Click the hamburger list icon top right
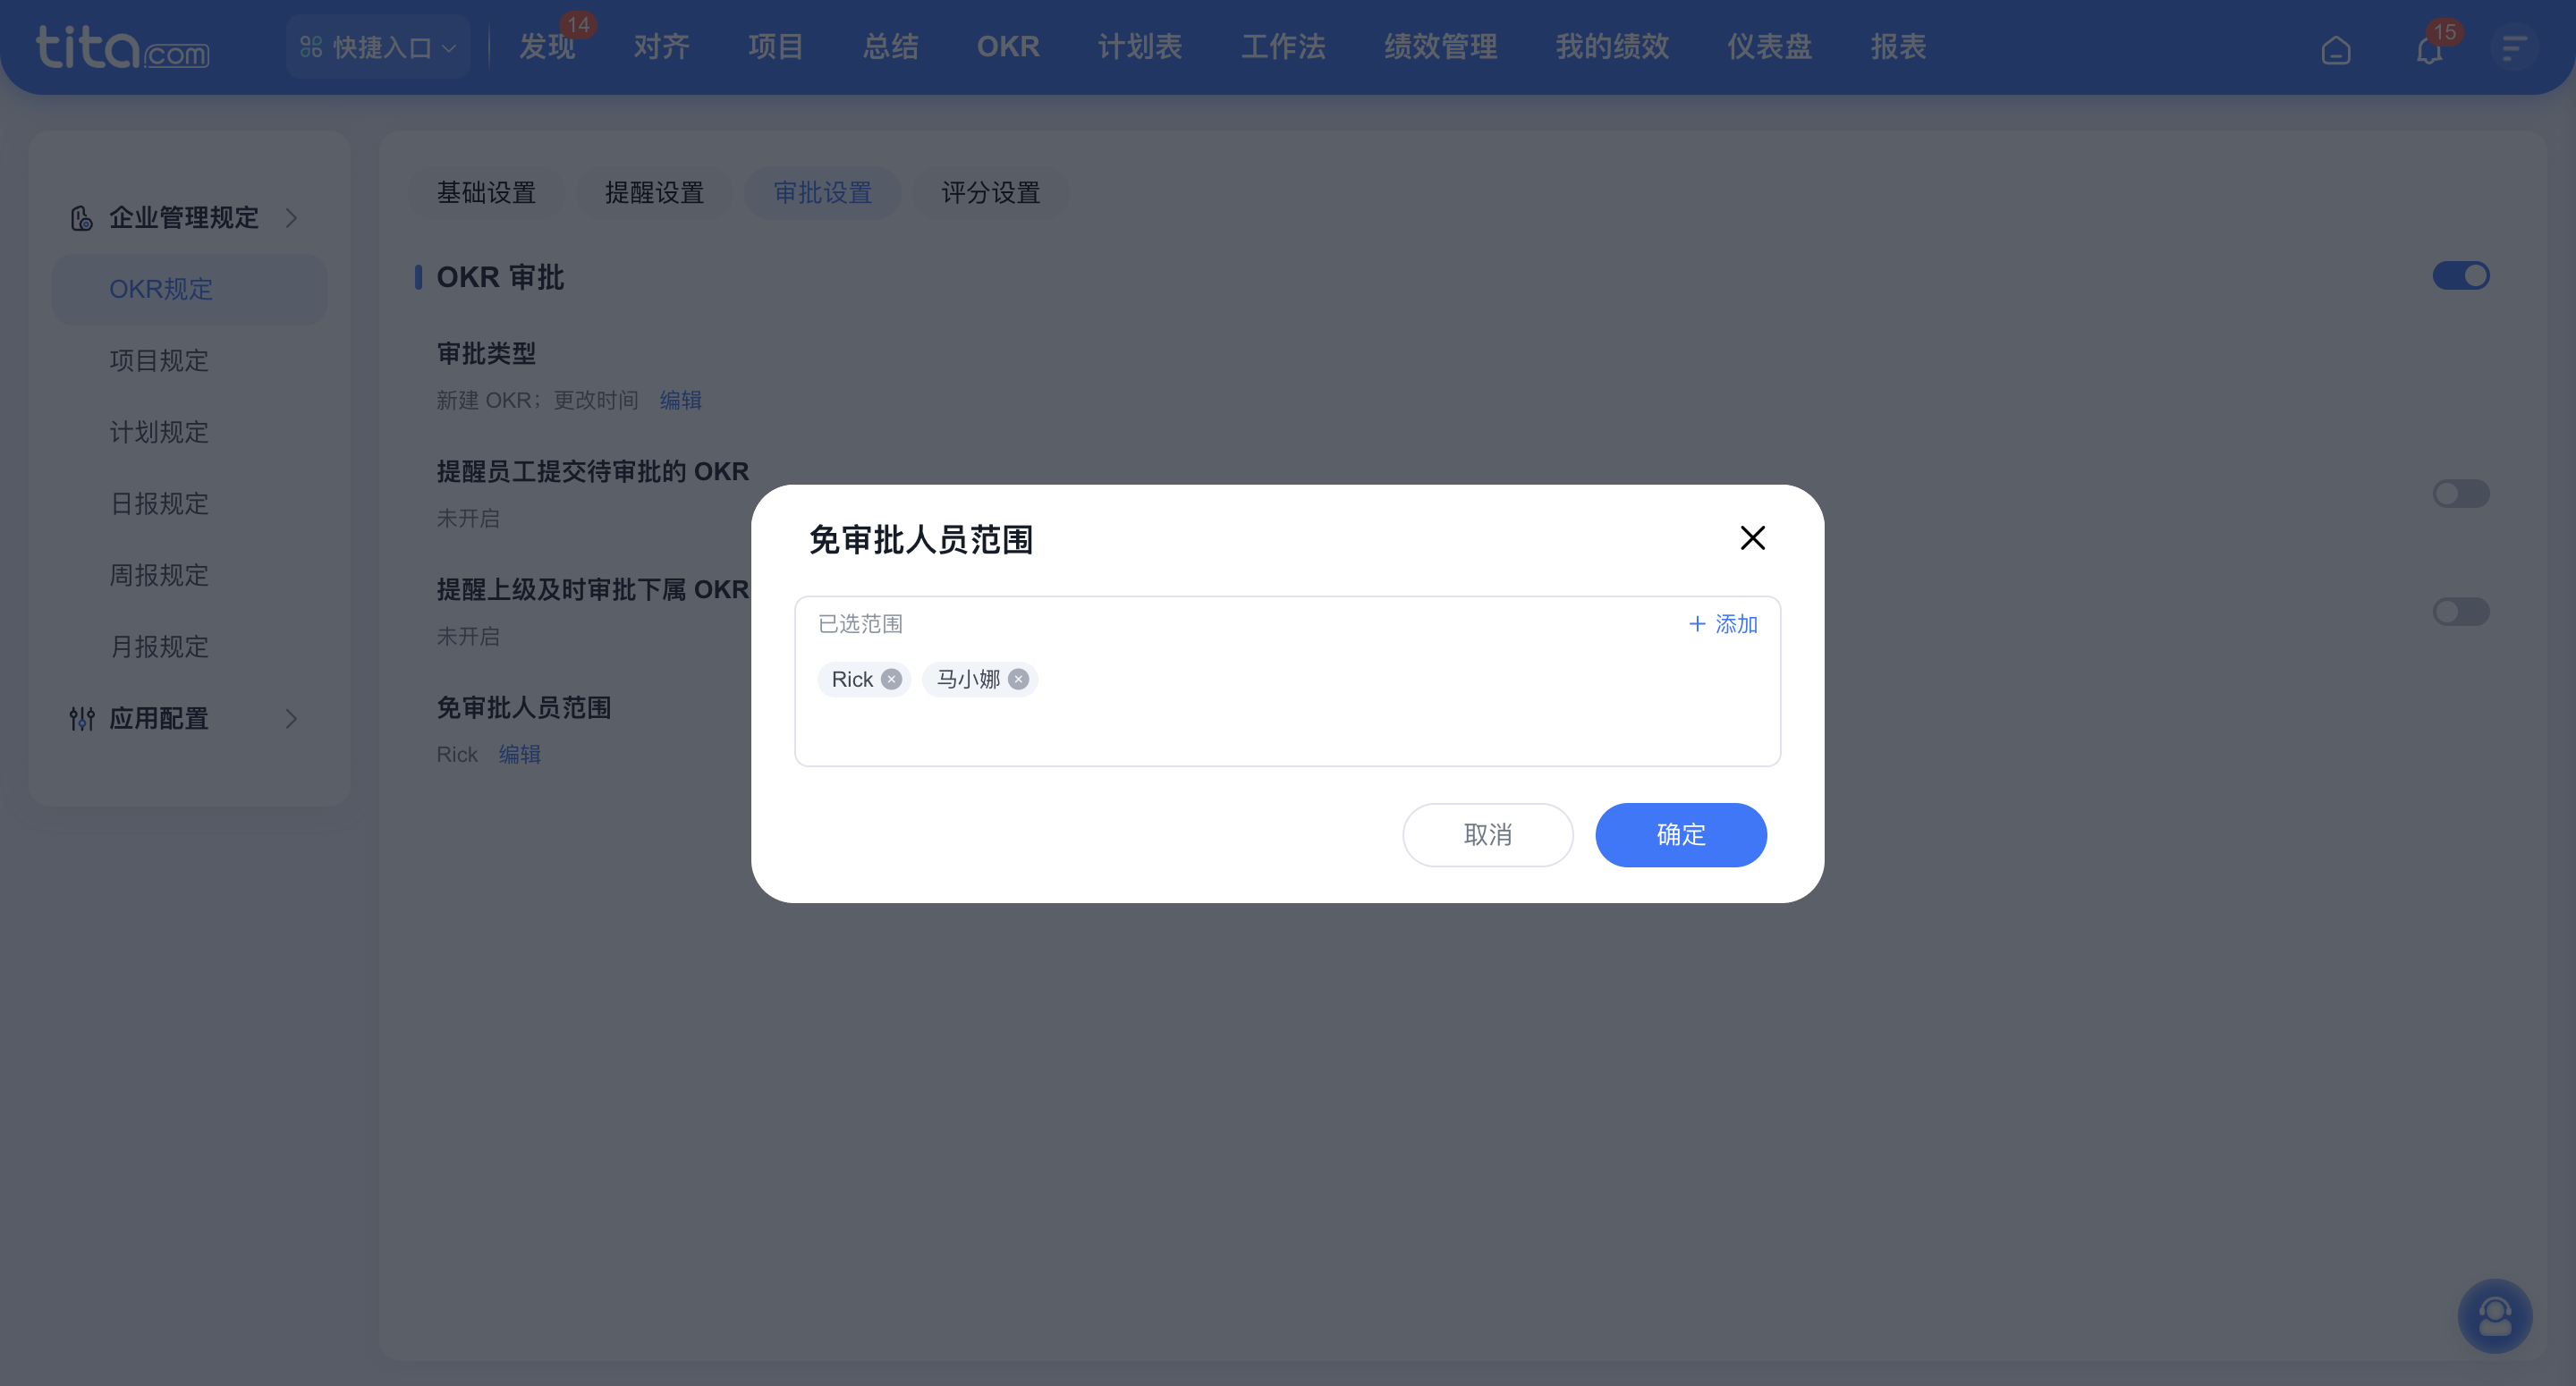This screenshot has width=2576, height=1386. [x=2513, y=47]
